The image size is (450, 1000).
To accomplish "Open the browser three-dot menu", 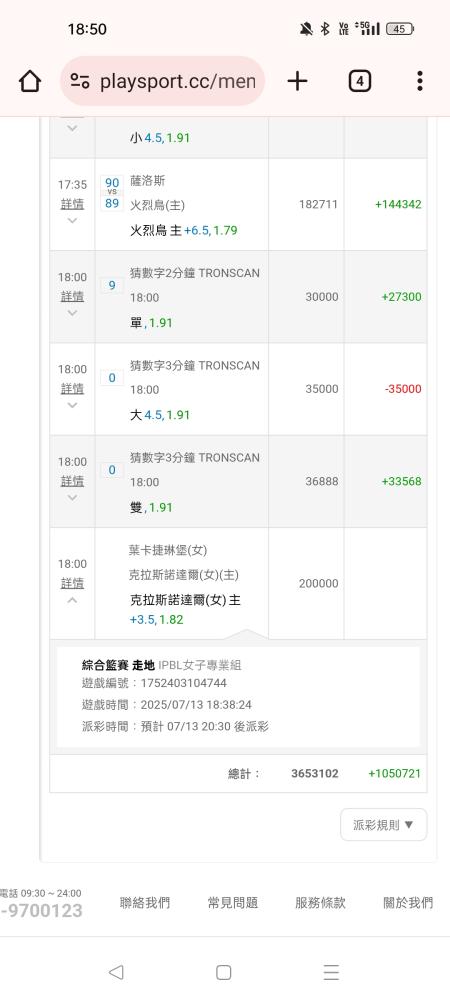I will tap(419, 81).
